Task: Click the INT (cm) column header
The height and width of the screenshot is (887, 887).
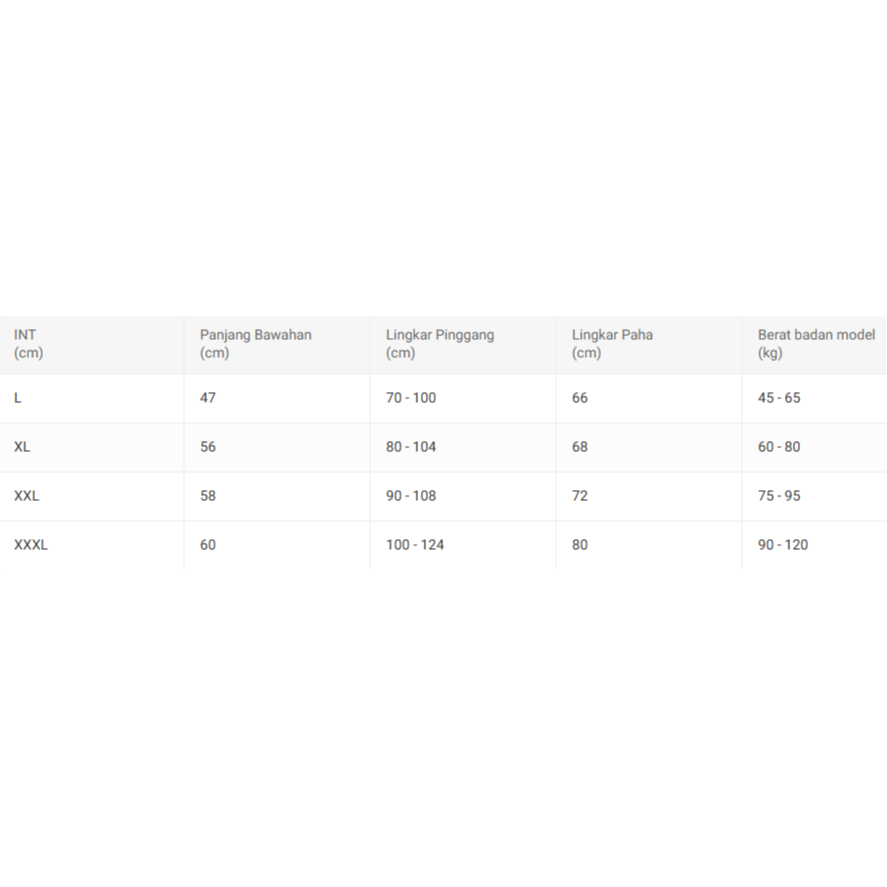Action: [28, 344]
